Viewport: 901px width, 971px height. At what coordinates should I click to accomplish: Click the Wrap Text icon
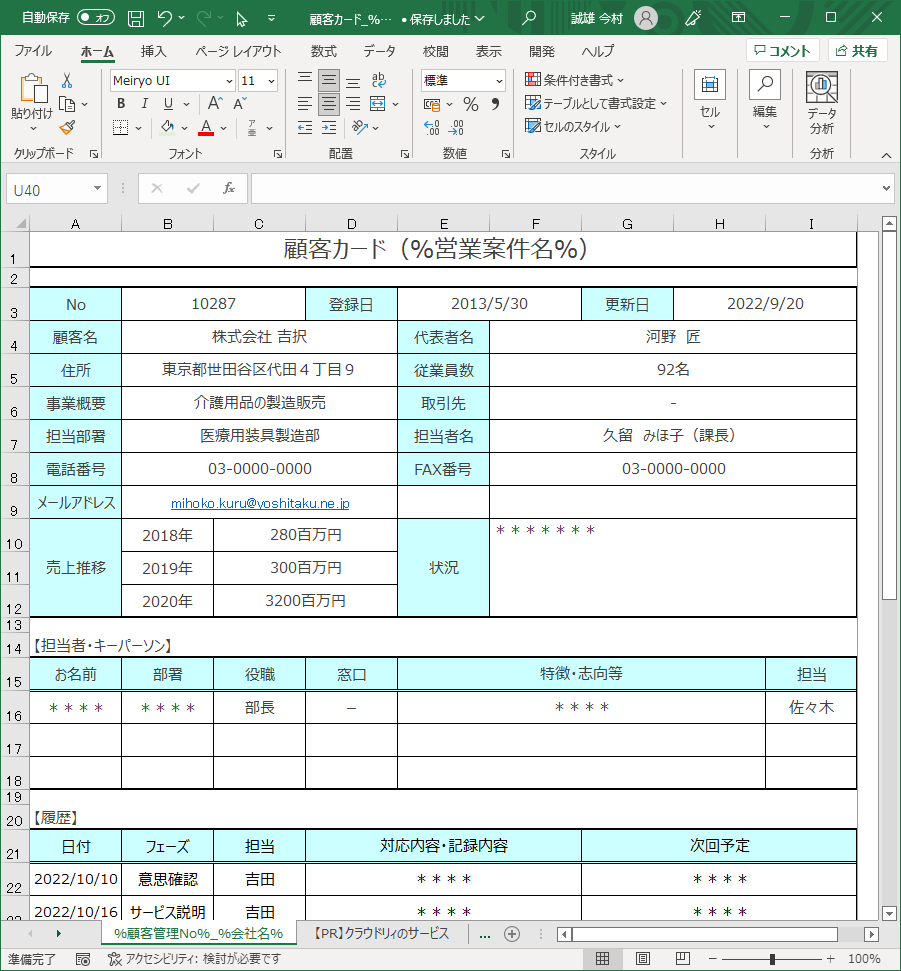[x=379, y=81]
